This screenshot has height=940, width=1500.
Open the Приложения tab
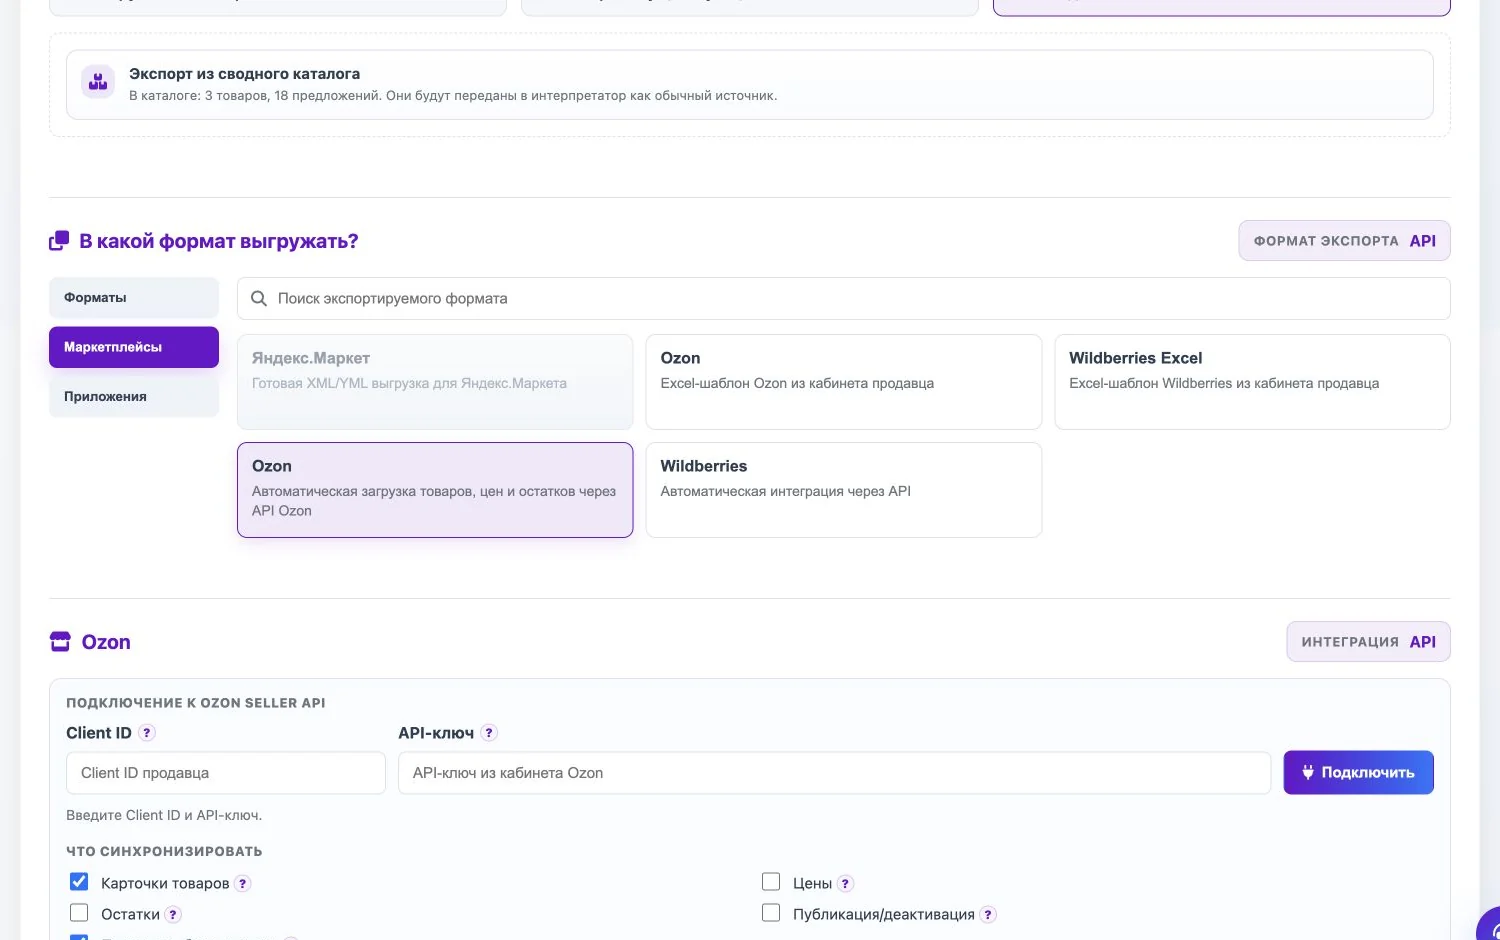click(134, 397)
